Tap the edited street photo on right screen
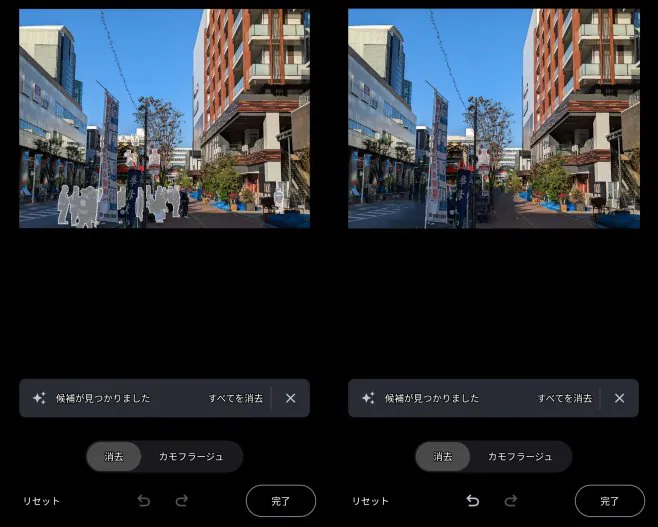Image resolution: width=658 pixels, height=527 pixels. 493,118
